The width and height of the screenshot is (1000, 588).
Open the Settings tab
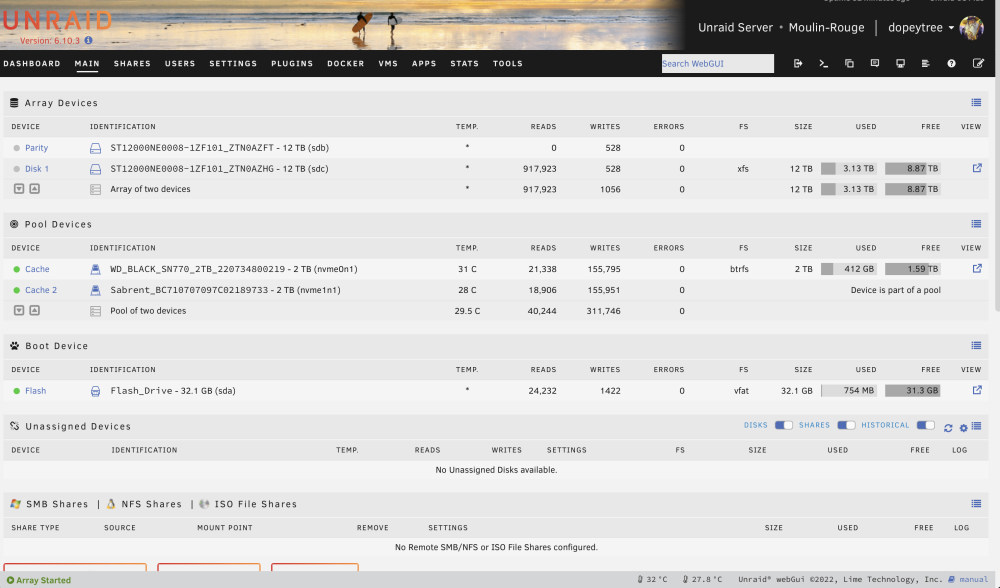click(x=233, y=64)
